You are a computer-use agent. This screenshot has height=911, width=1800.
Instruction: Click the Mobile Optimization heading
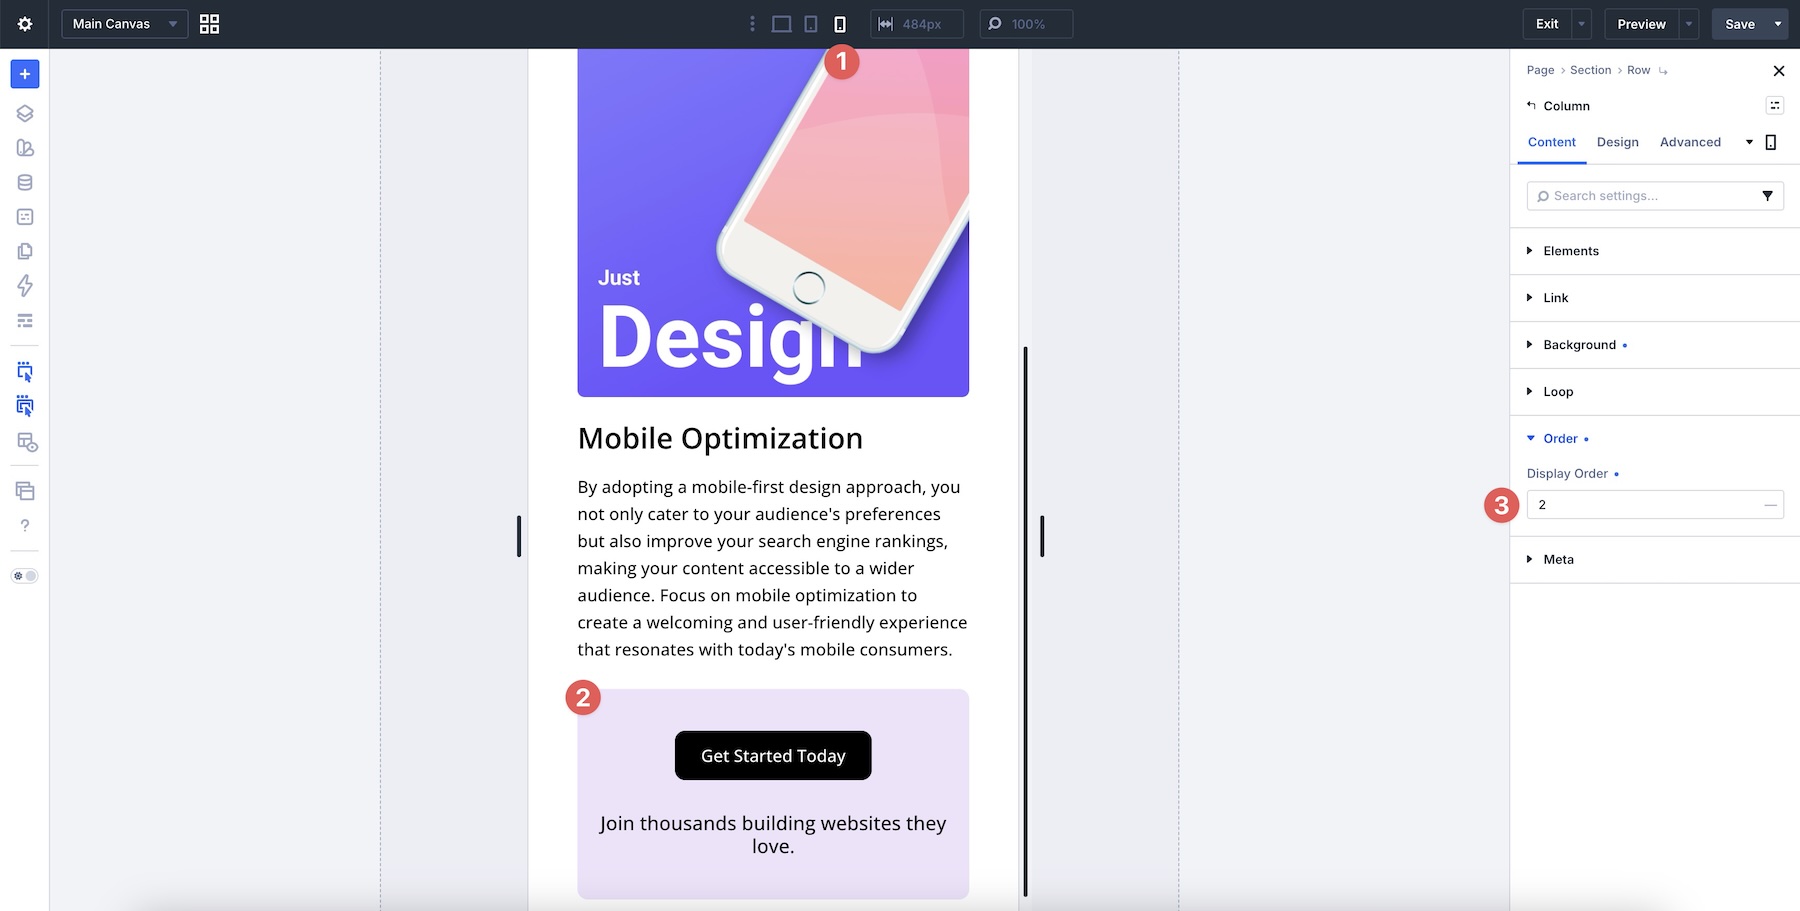pyautogui.click(x=720, y=438)
